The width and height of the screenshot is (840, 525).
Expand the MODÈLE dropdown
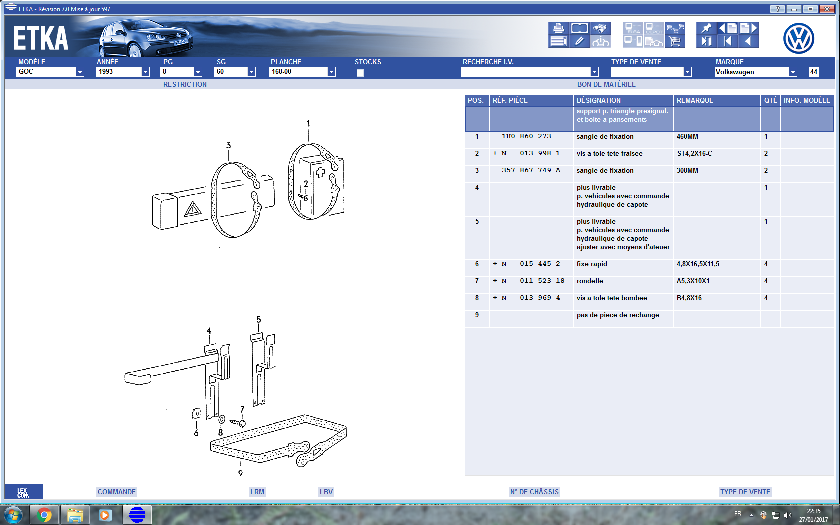coord(80,72)
